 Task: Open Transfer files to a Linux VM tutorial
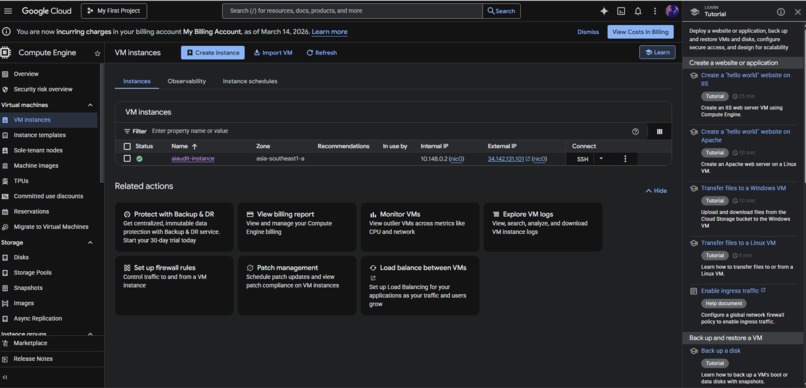coord(738,243)
